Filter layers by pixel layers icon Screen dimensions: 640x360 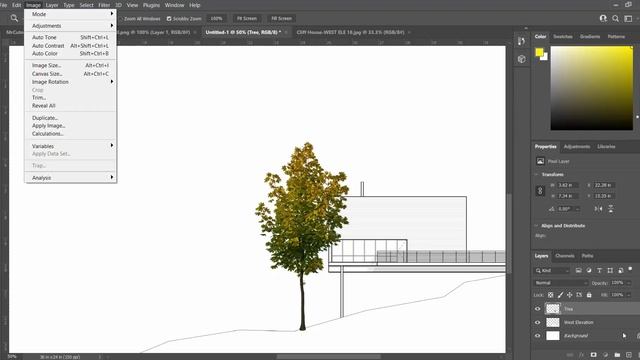(578, 270)
